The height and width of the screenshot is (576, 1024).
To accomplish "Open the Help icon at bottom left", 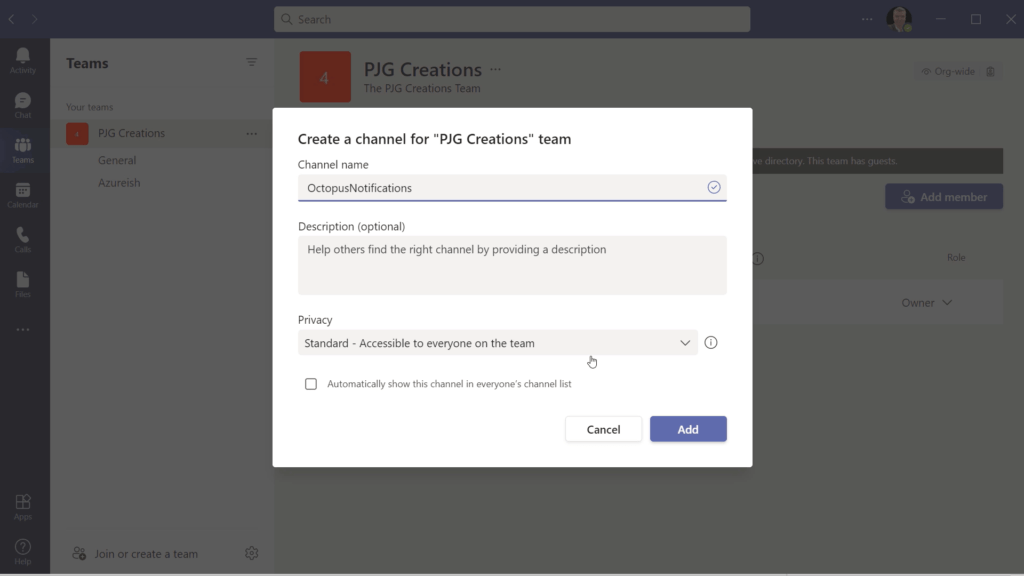I will click(23, 552).
